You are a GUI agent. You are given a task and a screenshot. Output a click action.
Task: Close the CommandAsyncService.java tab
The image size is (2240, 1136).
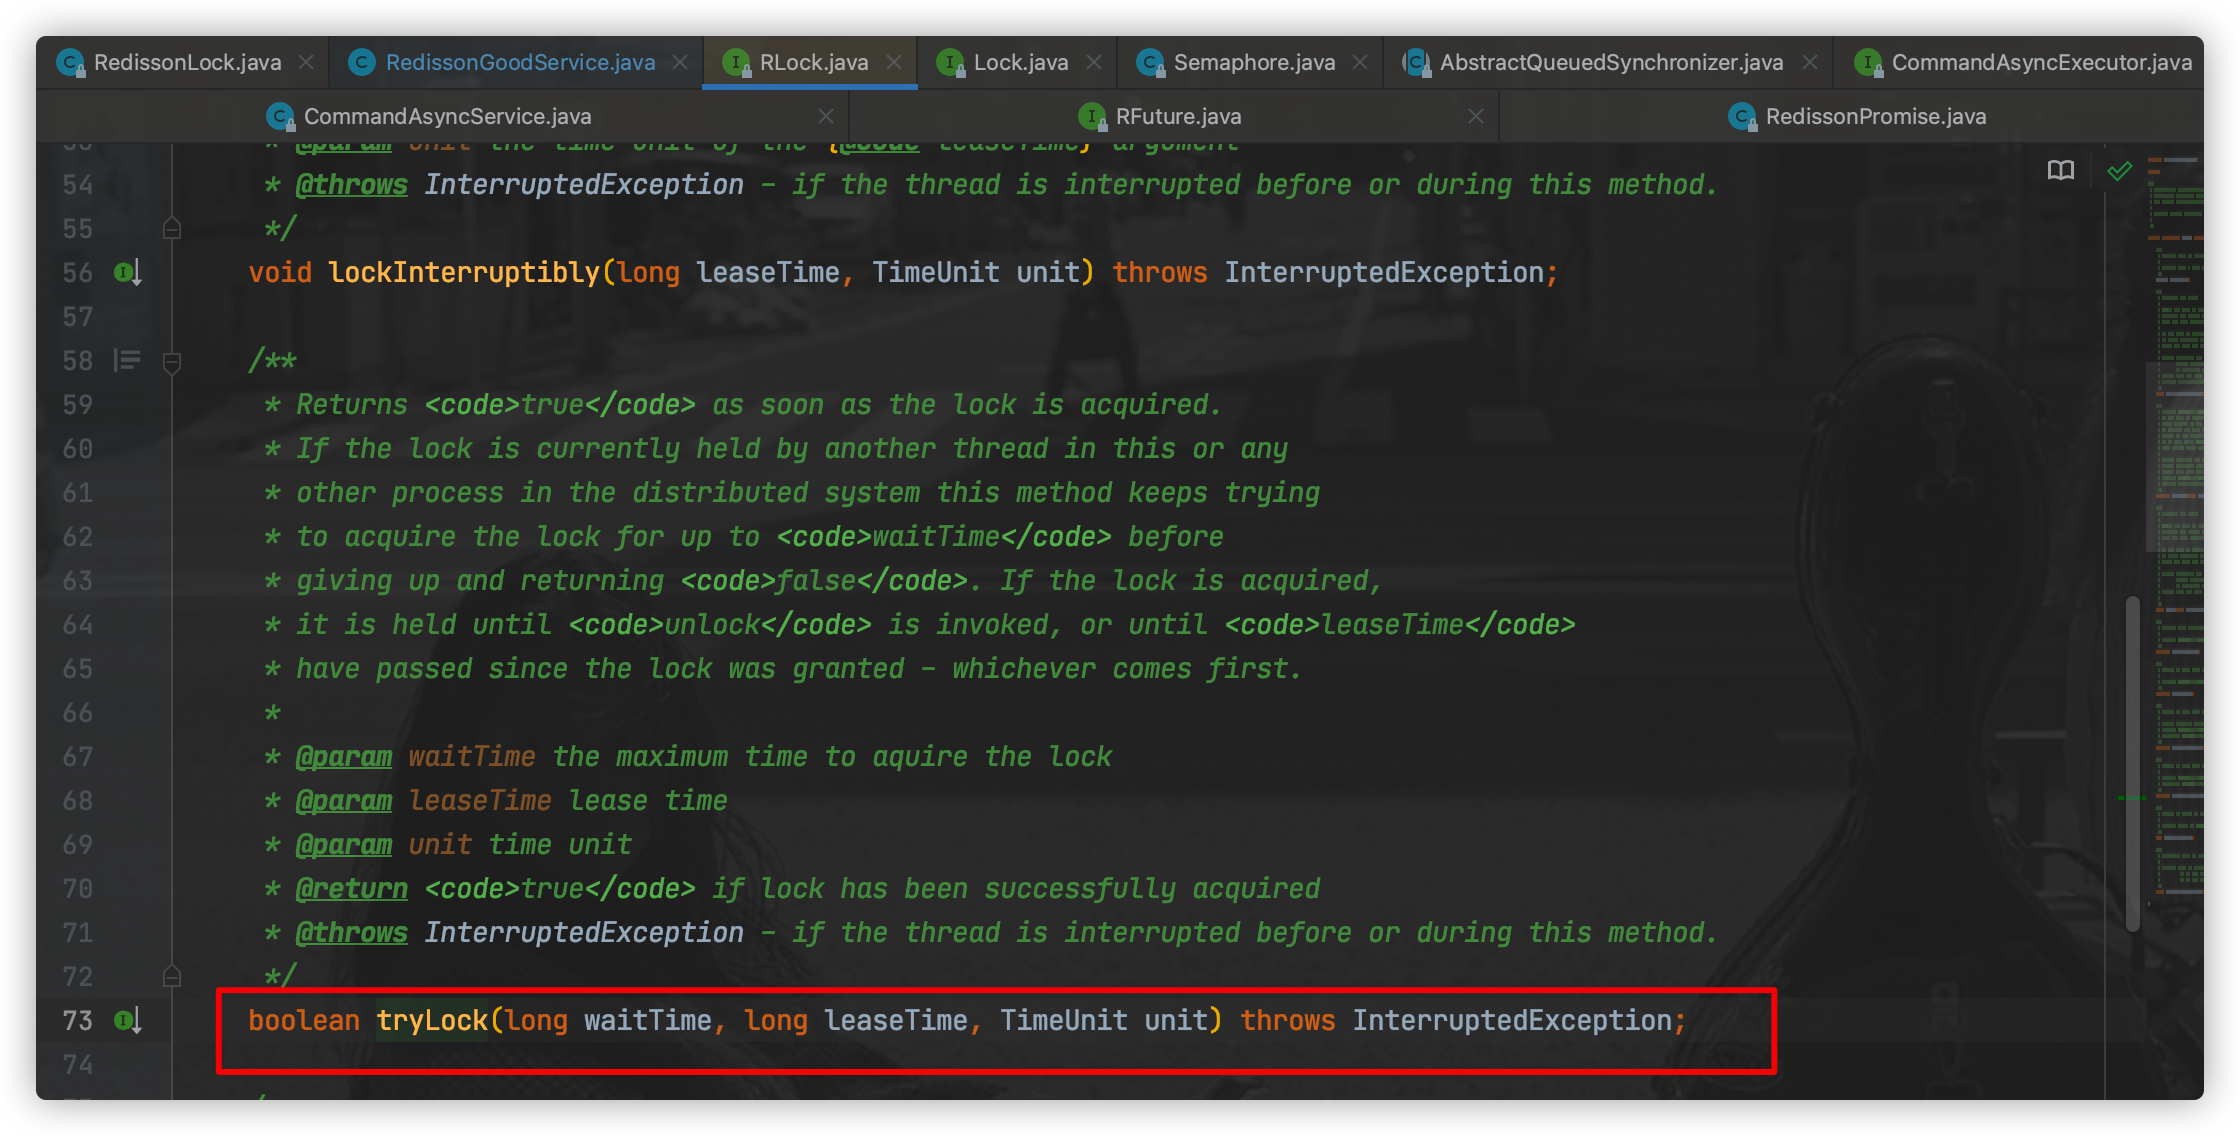pos(826,117)
